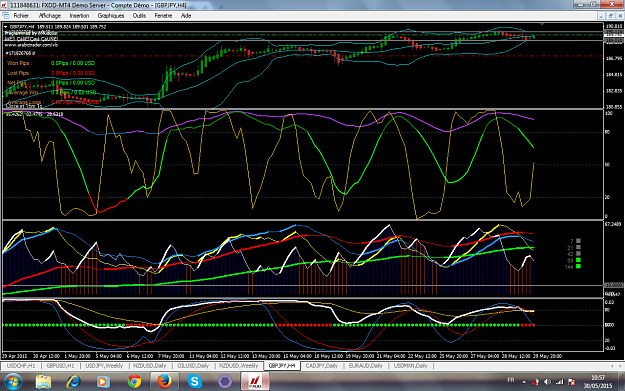Click the network signal tray icon
This screenshot has height=391, width=625.
pyautogui.click(x=560, y=381)
